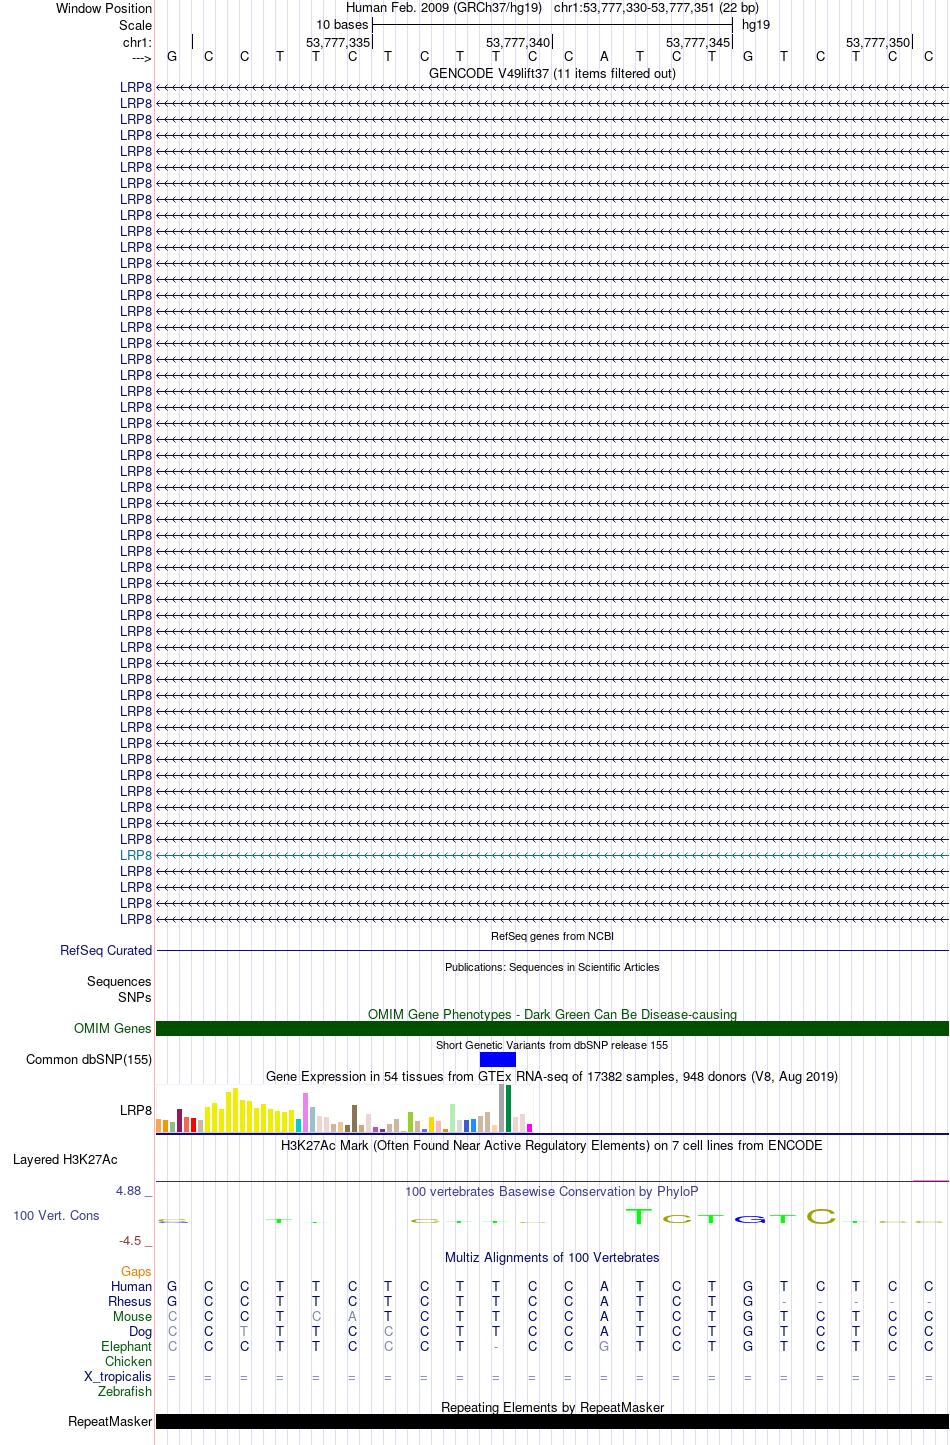The image size is (950, 1445).
Task: Click the light-blue highlighted LRP8 transcript label
Action: click(136, 855)
